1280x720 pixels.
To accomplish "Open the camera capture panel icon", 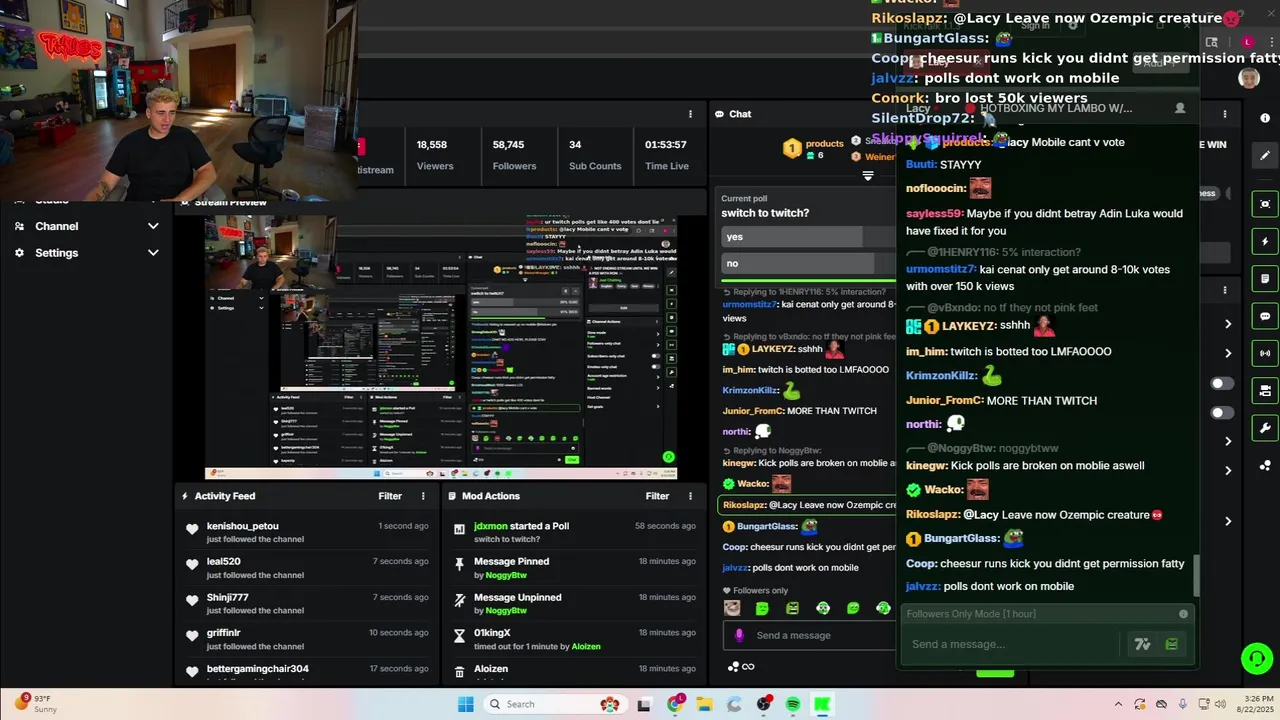I will click(x=1265, y=204).
